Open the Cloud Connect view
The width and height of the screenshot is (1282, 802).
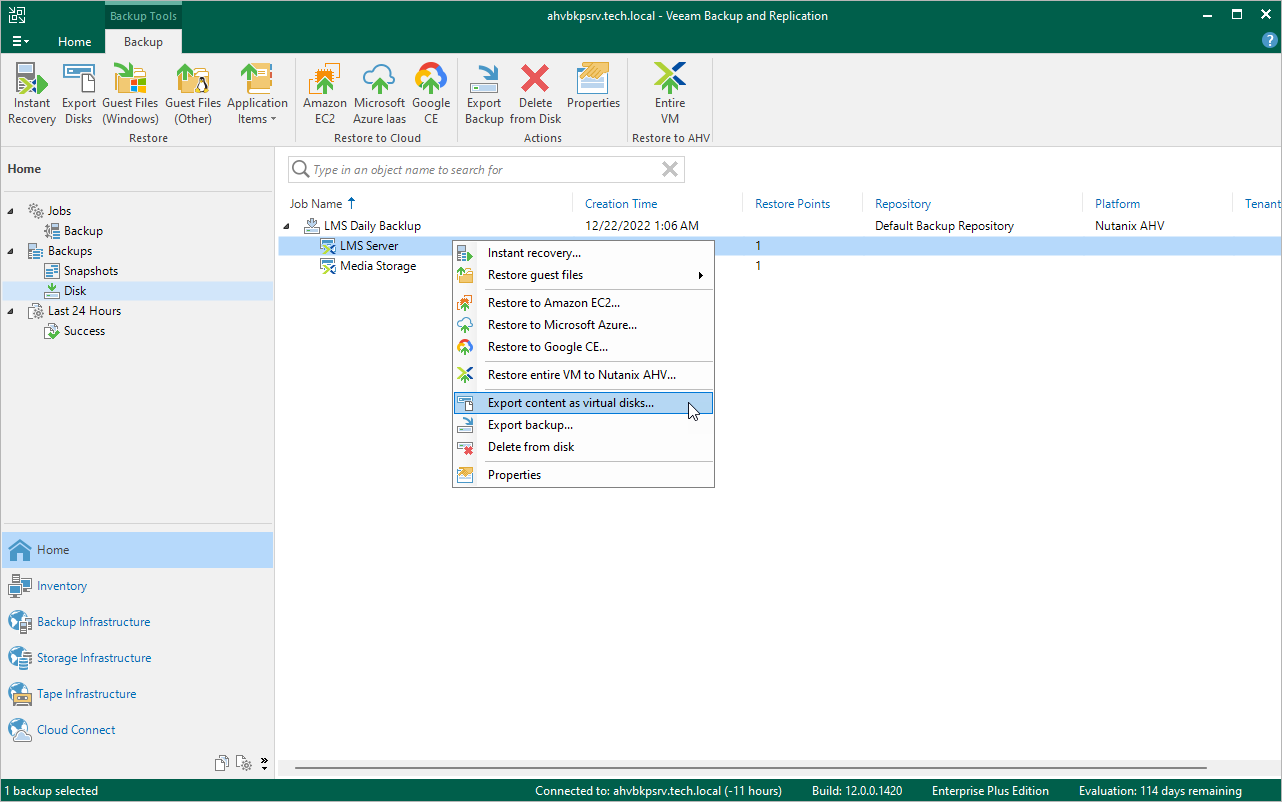point(137,730)
